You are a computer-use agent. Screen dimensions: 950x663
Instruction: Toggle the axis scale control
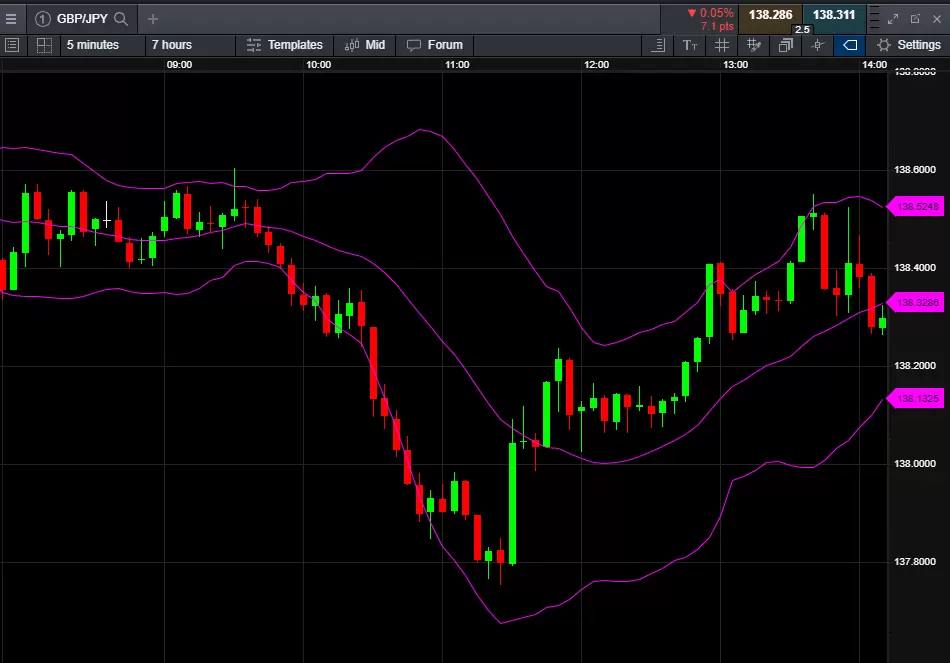coord(659,45)
